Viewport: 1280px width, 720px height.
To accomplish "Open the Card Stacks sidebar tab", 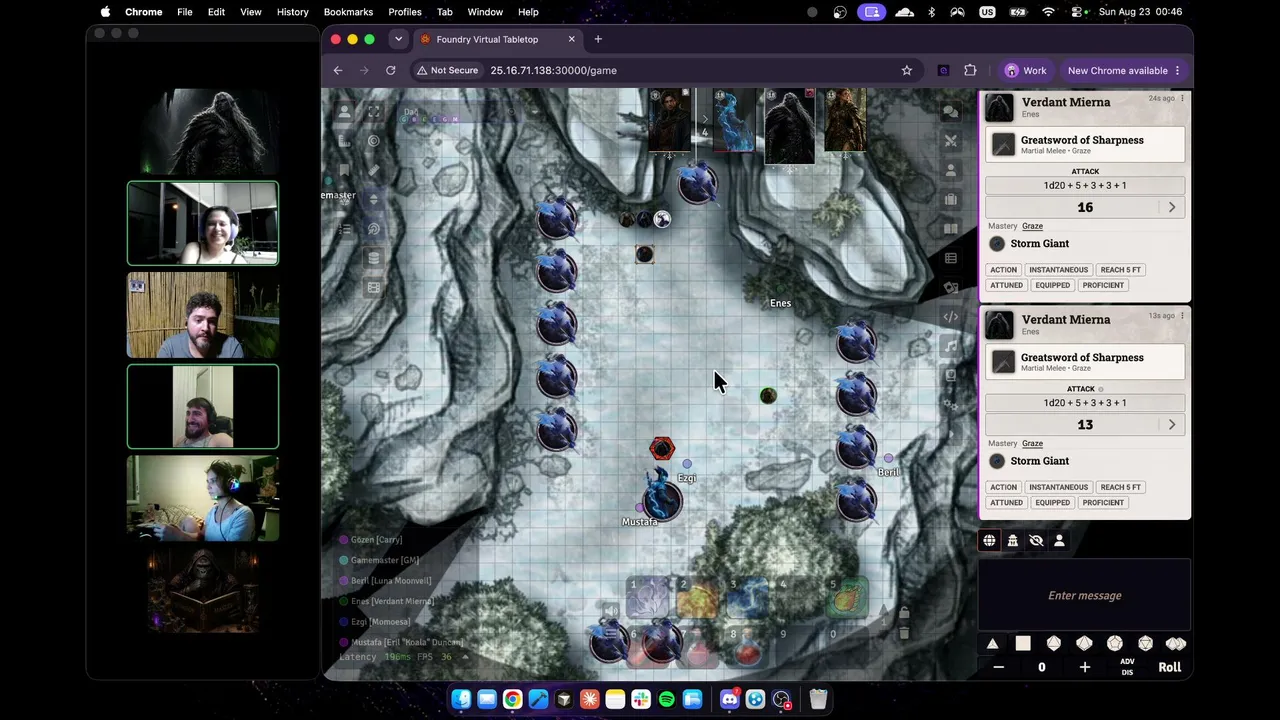I will (x=951, y=288).
